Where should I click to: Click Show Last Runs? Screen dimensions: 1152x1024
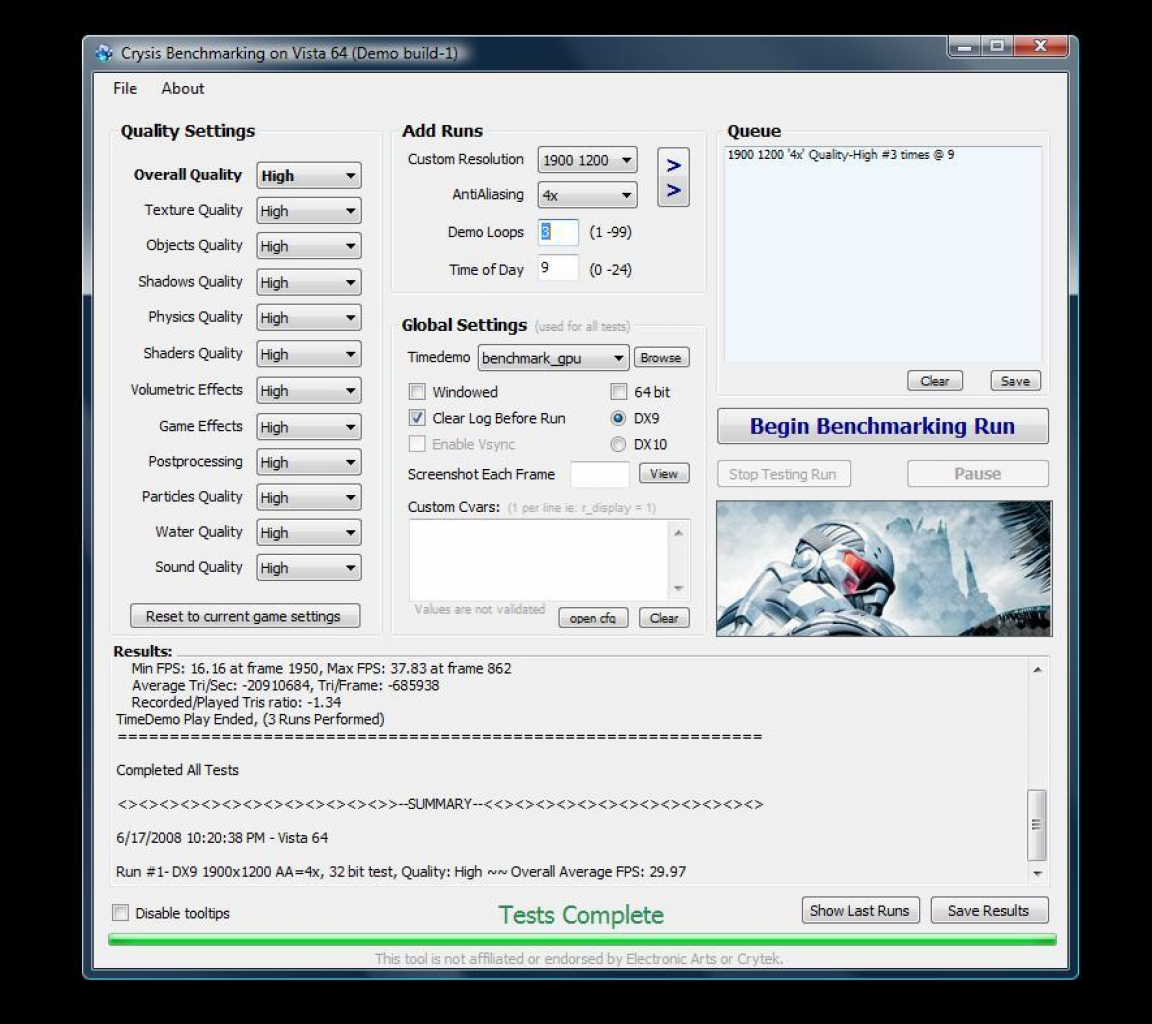860,911
